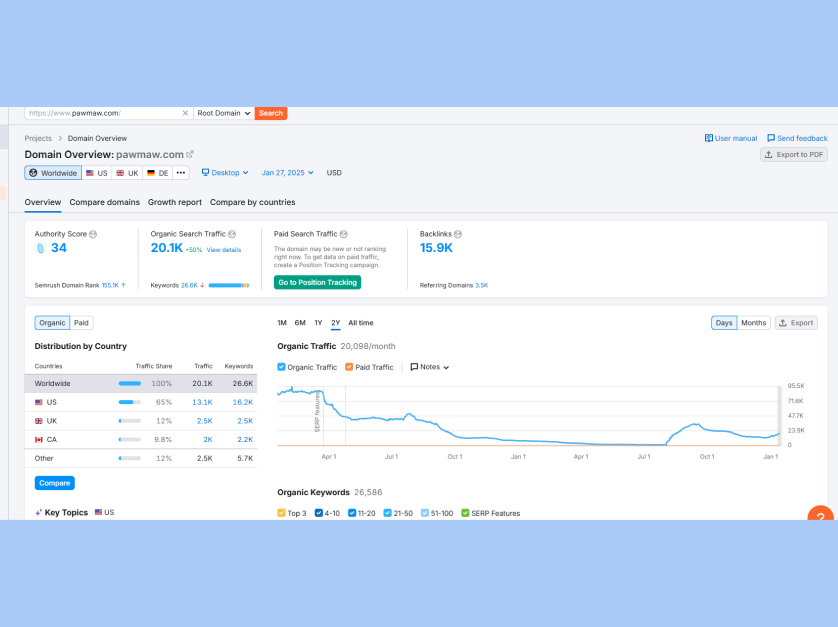
Task: Select the Germany (DE) flag filter
Action: [158, 173]
